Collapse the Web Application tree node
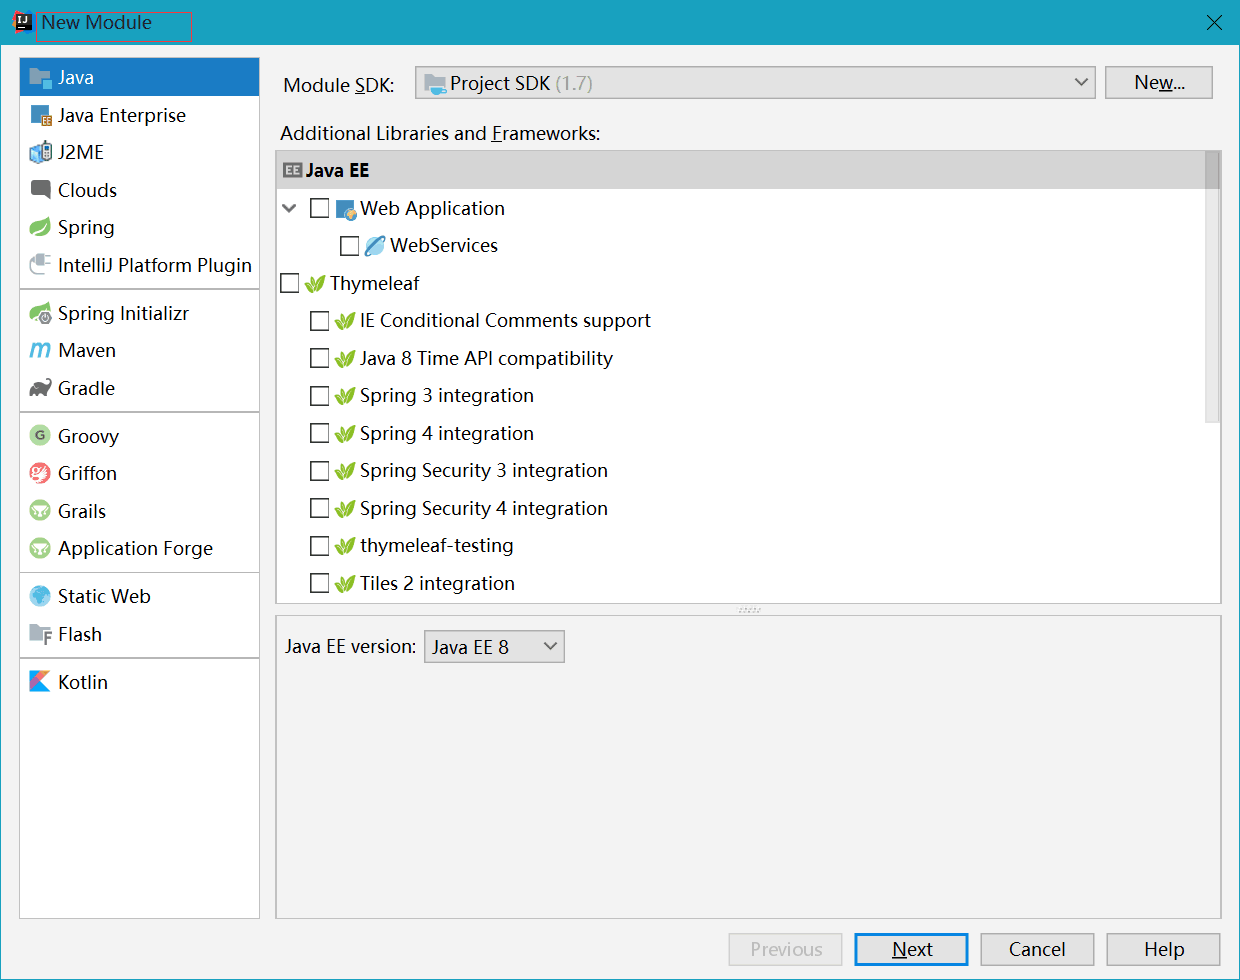 pos(290,208)
